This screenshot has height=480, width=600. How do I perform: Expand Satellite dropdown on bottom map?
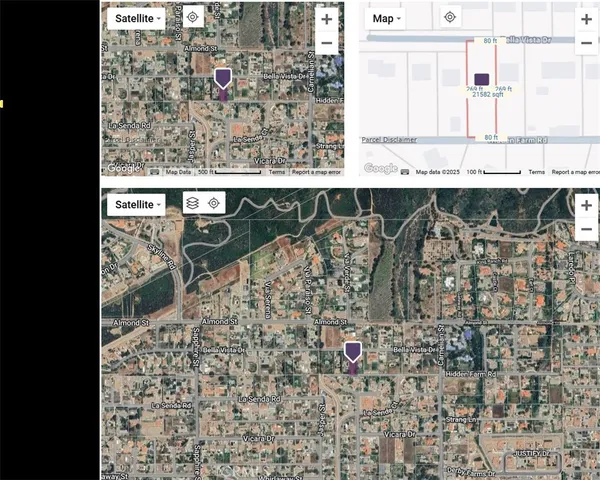(139, 204)
